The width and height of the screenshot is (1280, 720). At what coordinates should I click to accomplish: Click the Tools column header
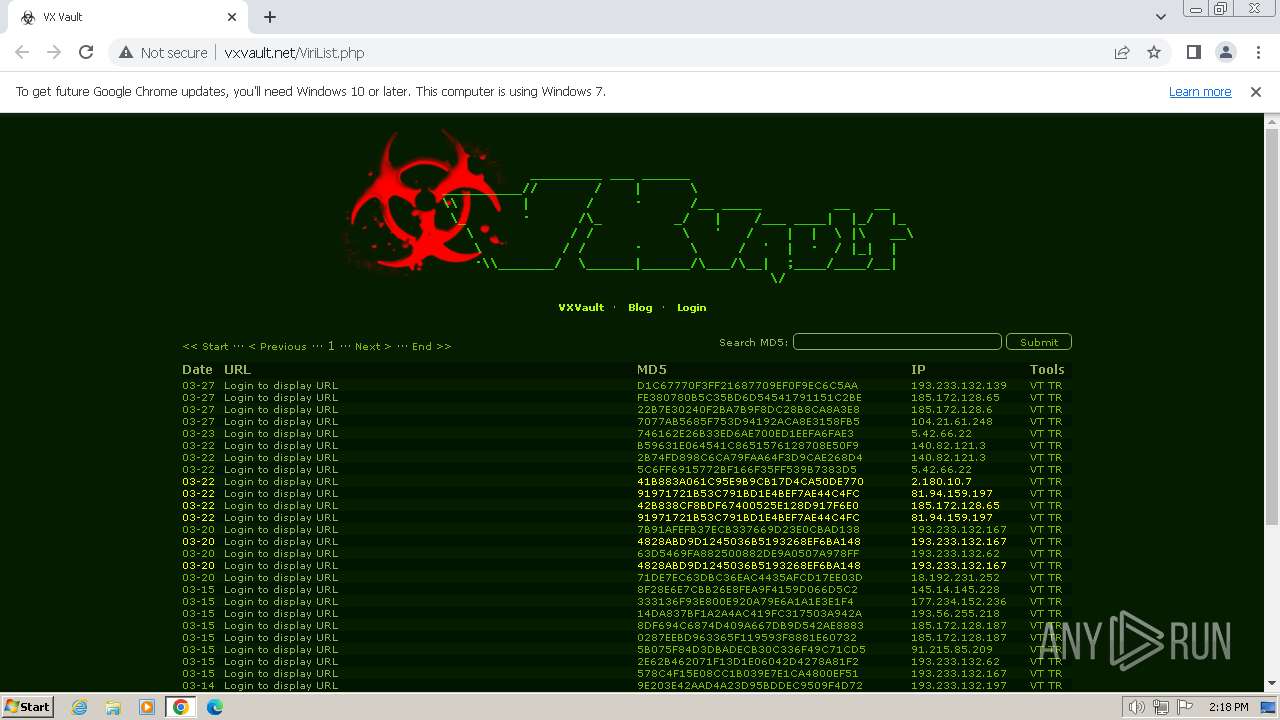[1047, 369]
